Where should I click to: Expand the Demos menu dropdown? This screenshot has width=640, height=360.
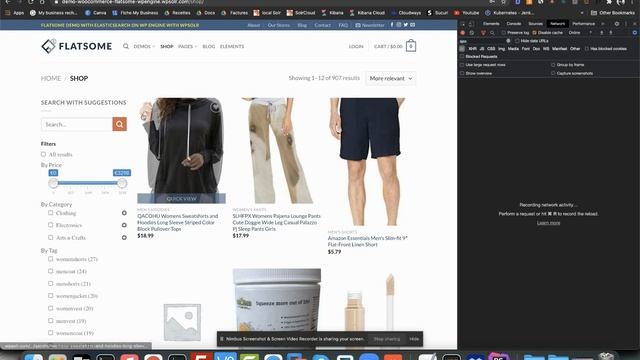[x=144, y=46]
